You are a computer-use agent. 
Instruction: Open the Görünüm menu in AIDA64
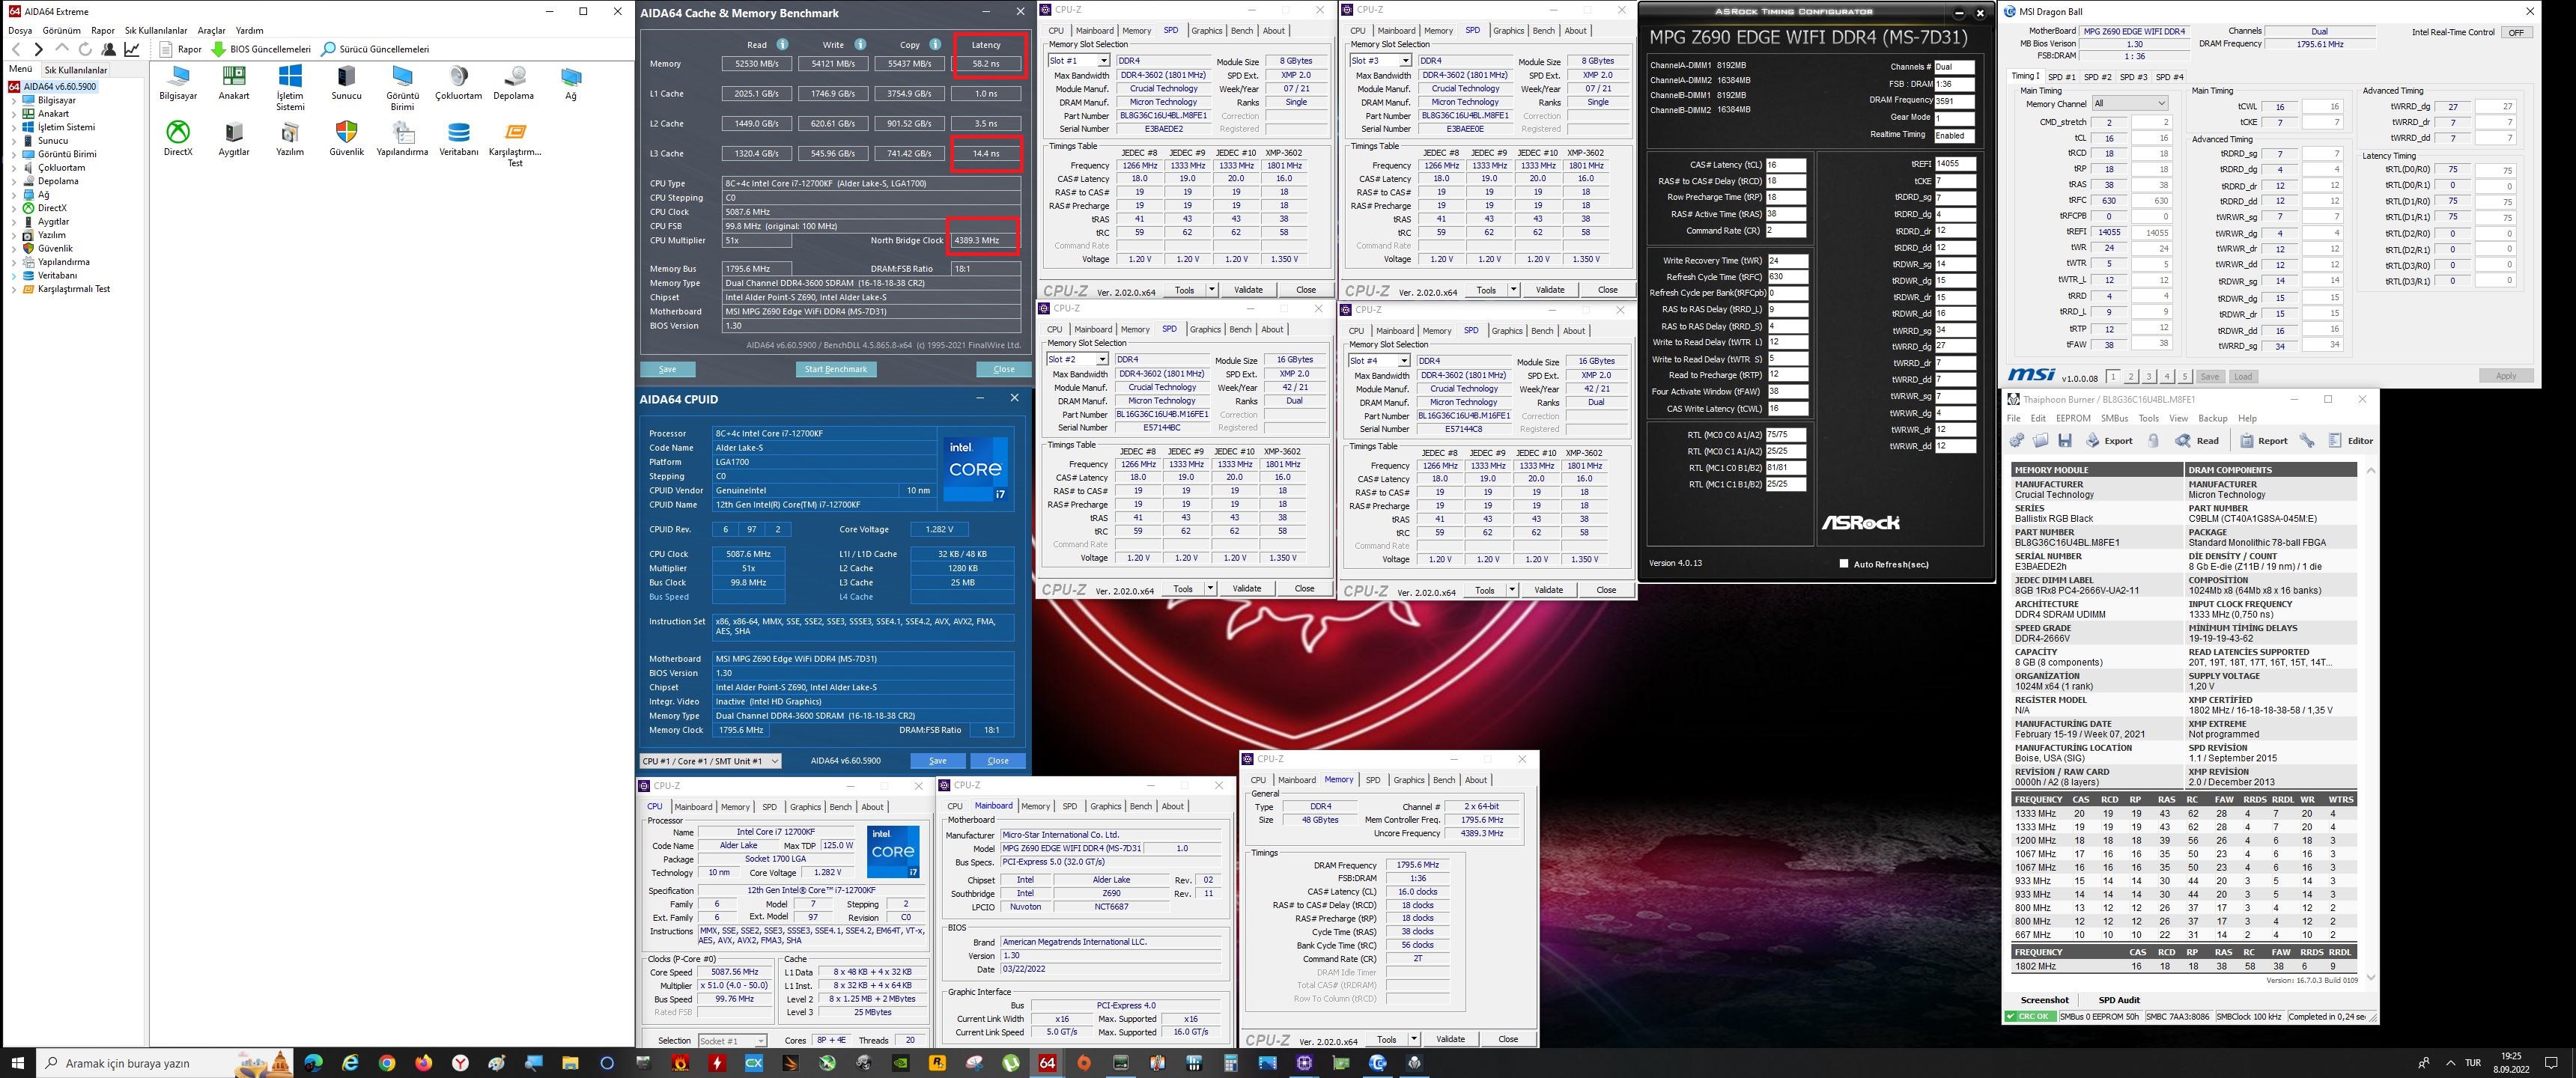pyautogui.click(x=61, y=31)
